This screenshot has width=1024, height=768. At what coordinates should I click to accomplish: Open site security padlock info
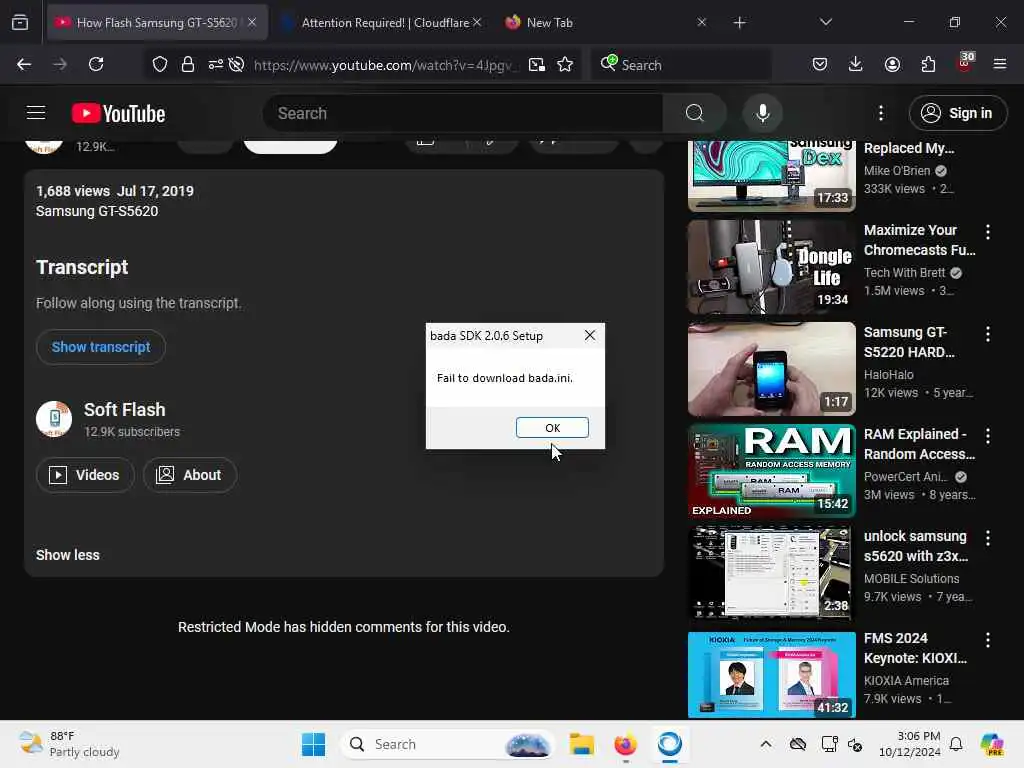[187, 64]
